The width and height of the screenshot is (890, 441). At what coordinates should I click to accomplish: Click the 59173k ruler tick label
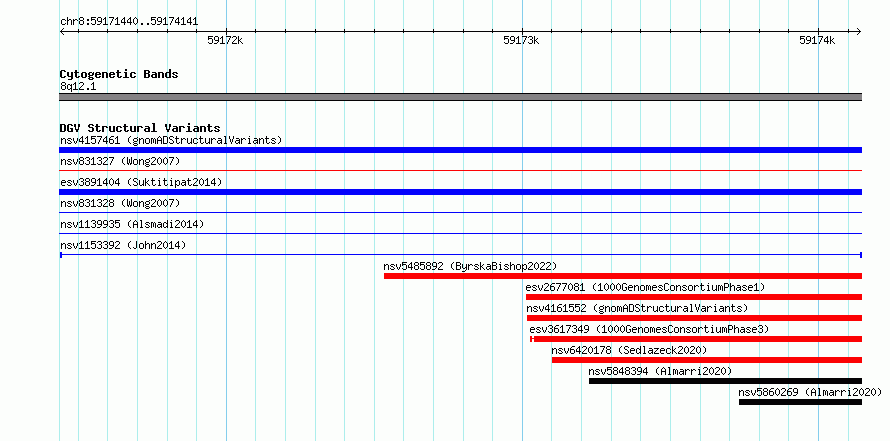pyautogui.click(x=522, y=40)
